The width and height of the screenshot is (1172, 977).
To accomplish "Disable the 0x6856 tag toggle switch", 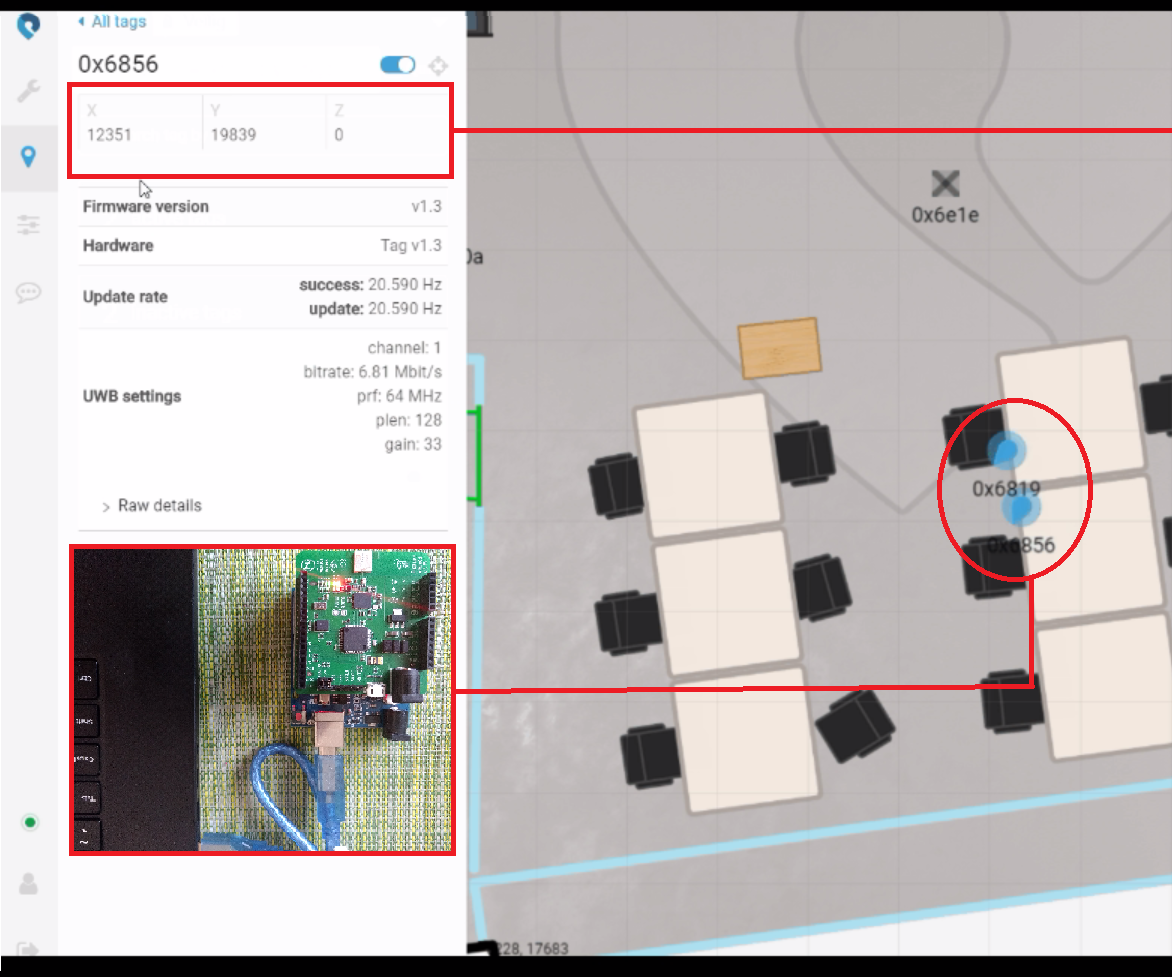I will pyautogui.click(x=397, y=64).
